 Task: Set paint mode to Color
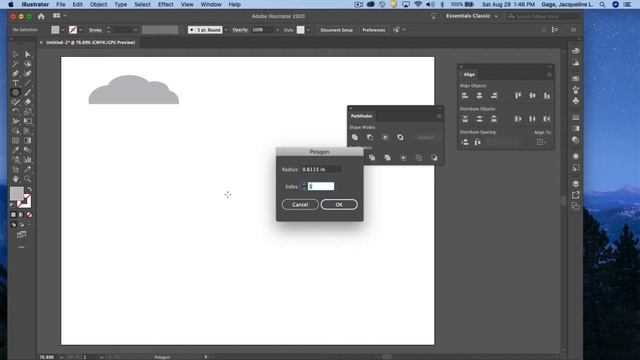pyautogui.click(x=13, y=215)
